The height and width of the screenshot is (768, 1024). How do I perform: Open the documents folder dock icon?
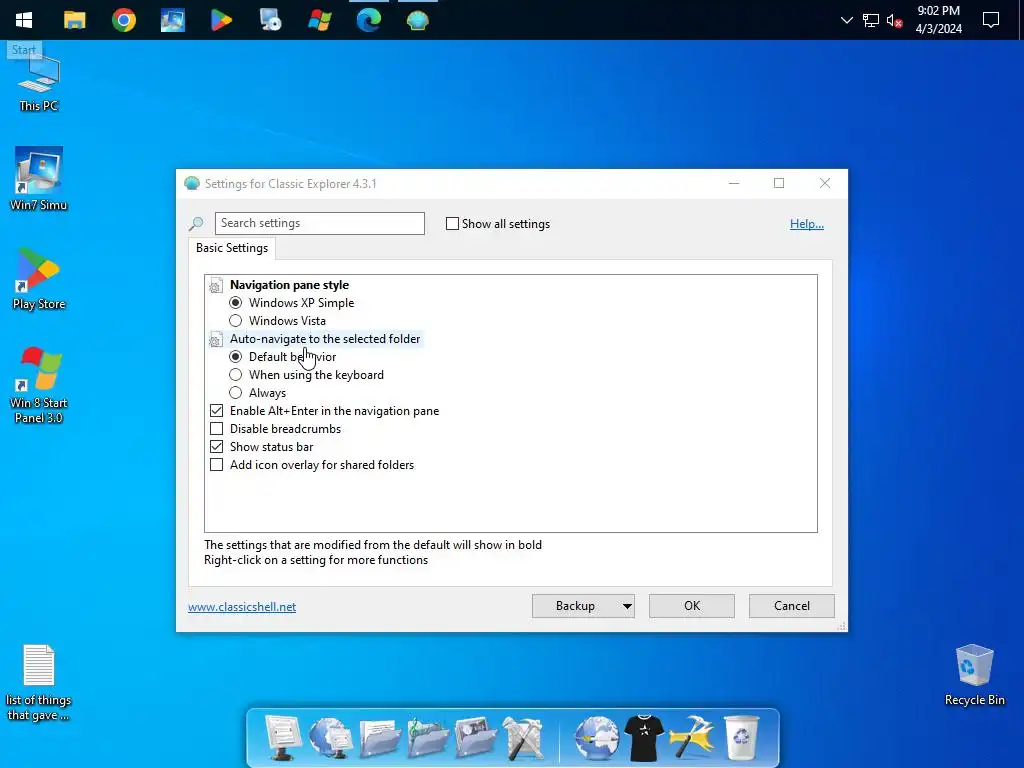point(379,738)
